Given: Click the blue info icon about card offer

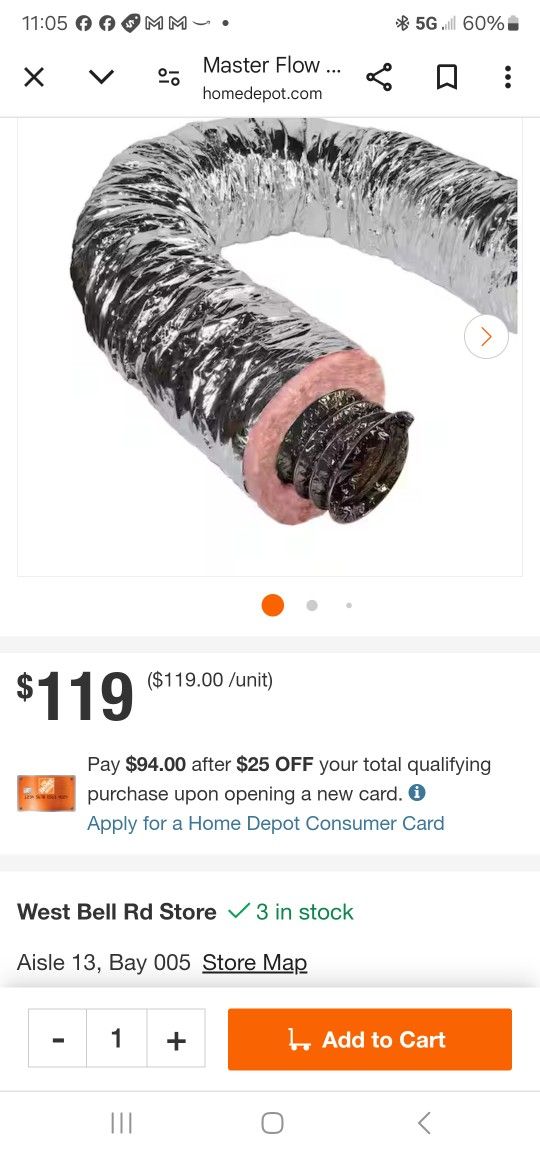Looking at the screenshot, I should tap(417, 793).
